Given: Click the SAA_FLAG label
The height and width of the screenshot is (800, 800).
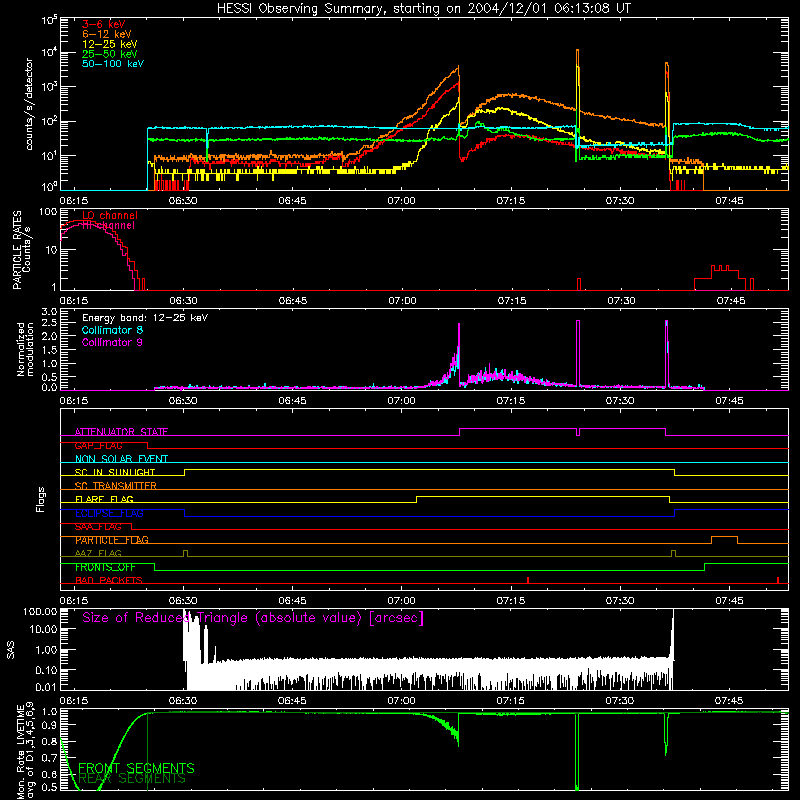Looking at the screenshot, I should point(98,526).
